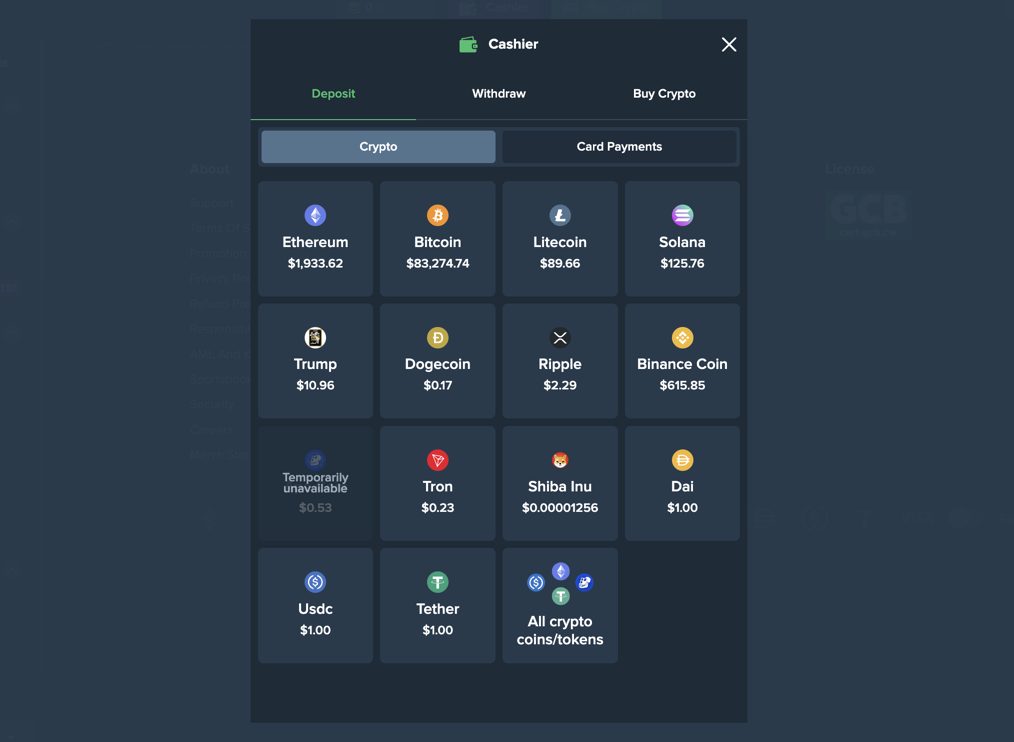Click the Solana price $125.76
The width and height of the screenshot is (1014, 742).
682,263
